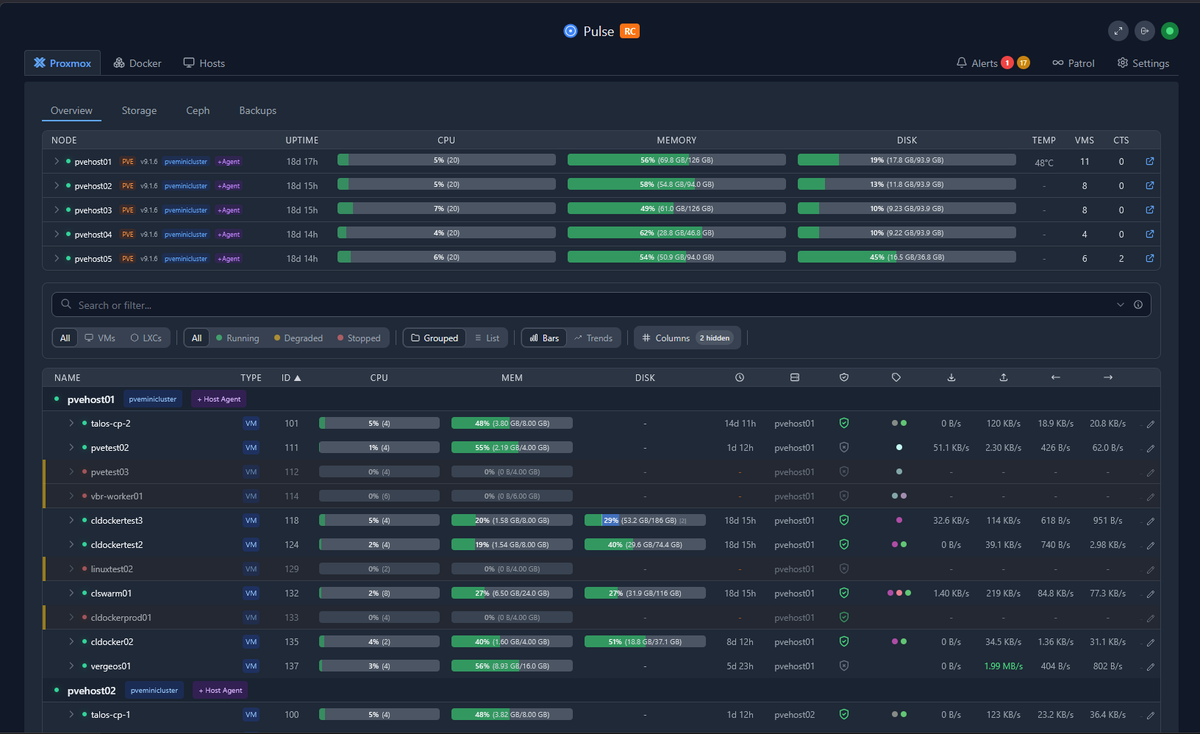
Task: Open the search filter dropdown chevron
Action: pos(1120,304)
